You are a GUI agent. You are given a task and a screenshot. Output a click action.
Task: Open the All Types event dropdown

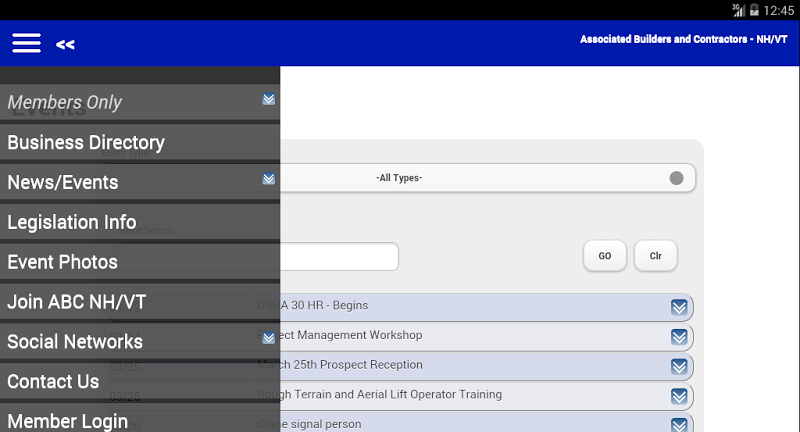click(399, 178)
